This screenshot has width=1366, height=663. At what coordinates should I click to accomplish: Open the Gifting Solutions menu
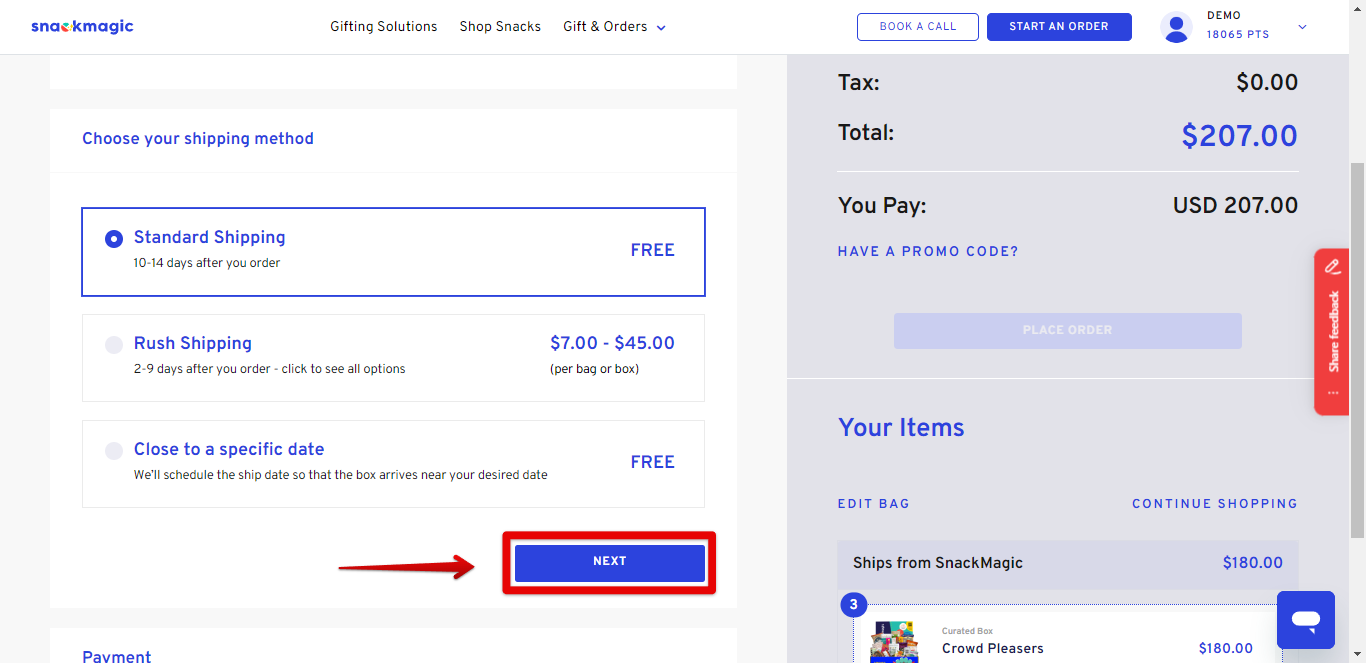[x=384, y=27]
